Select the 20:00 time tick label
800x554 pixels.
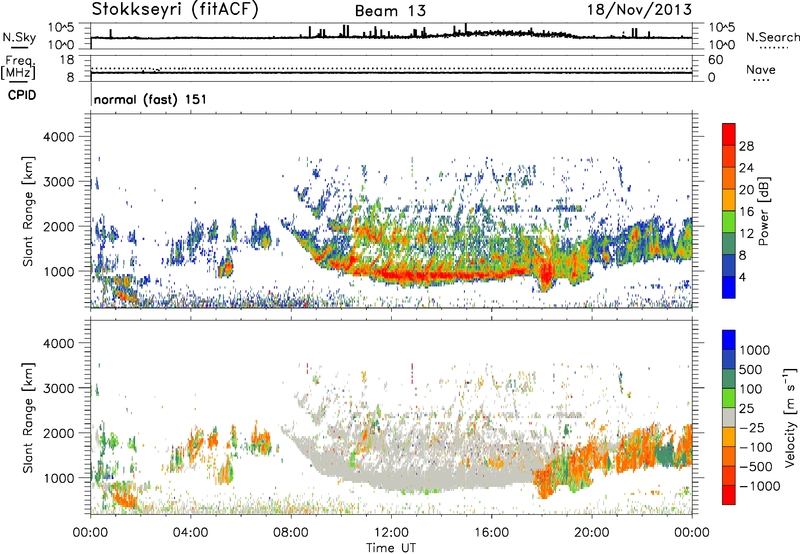pyautogui.click(x=592, y=533)
